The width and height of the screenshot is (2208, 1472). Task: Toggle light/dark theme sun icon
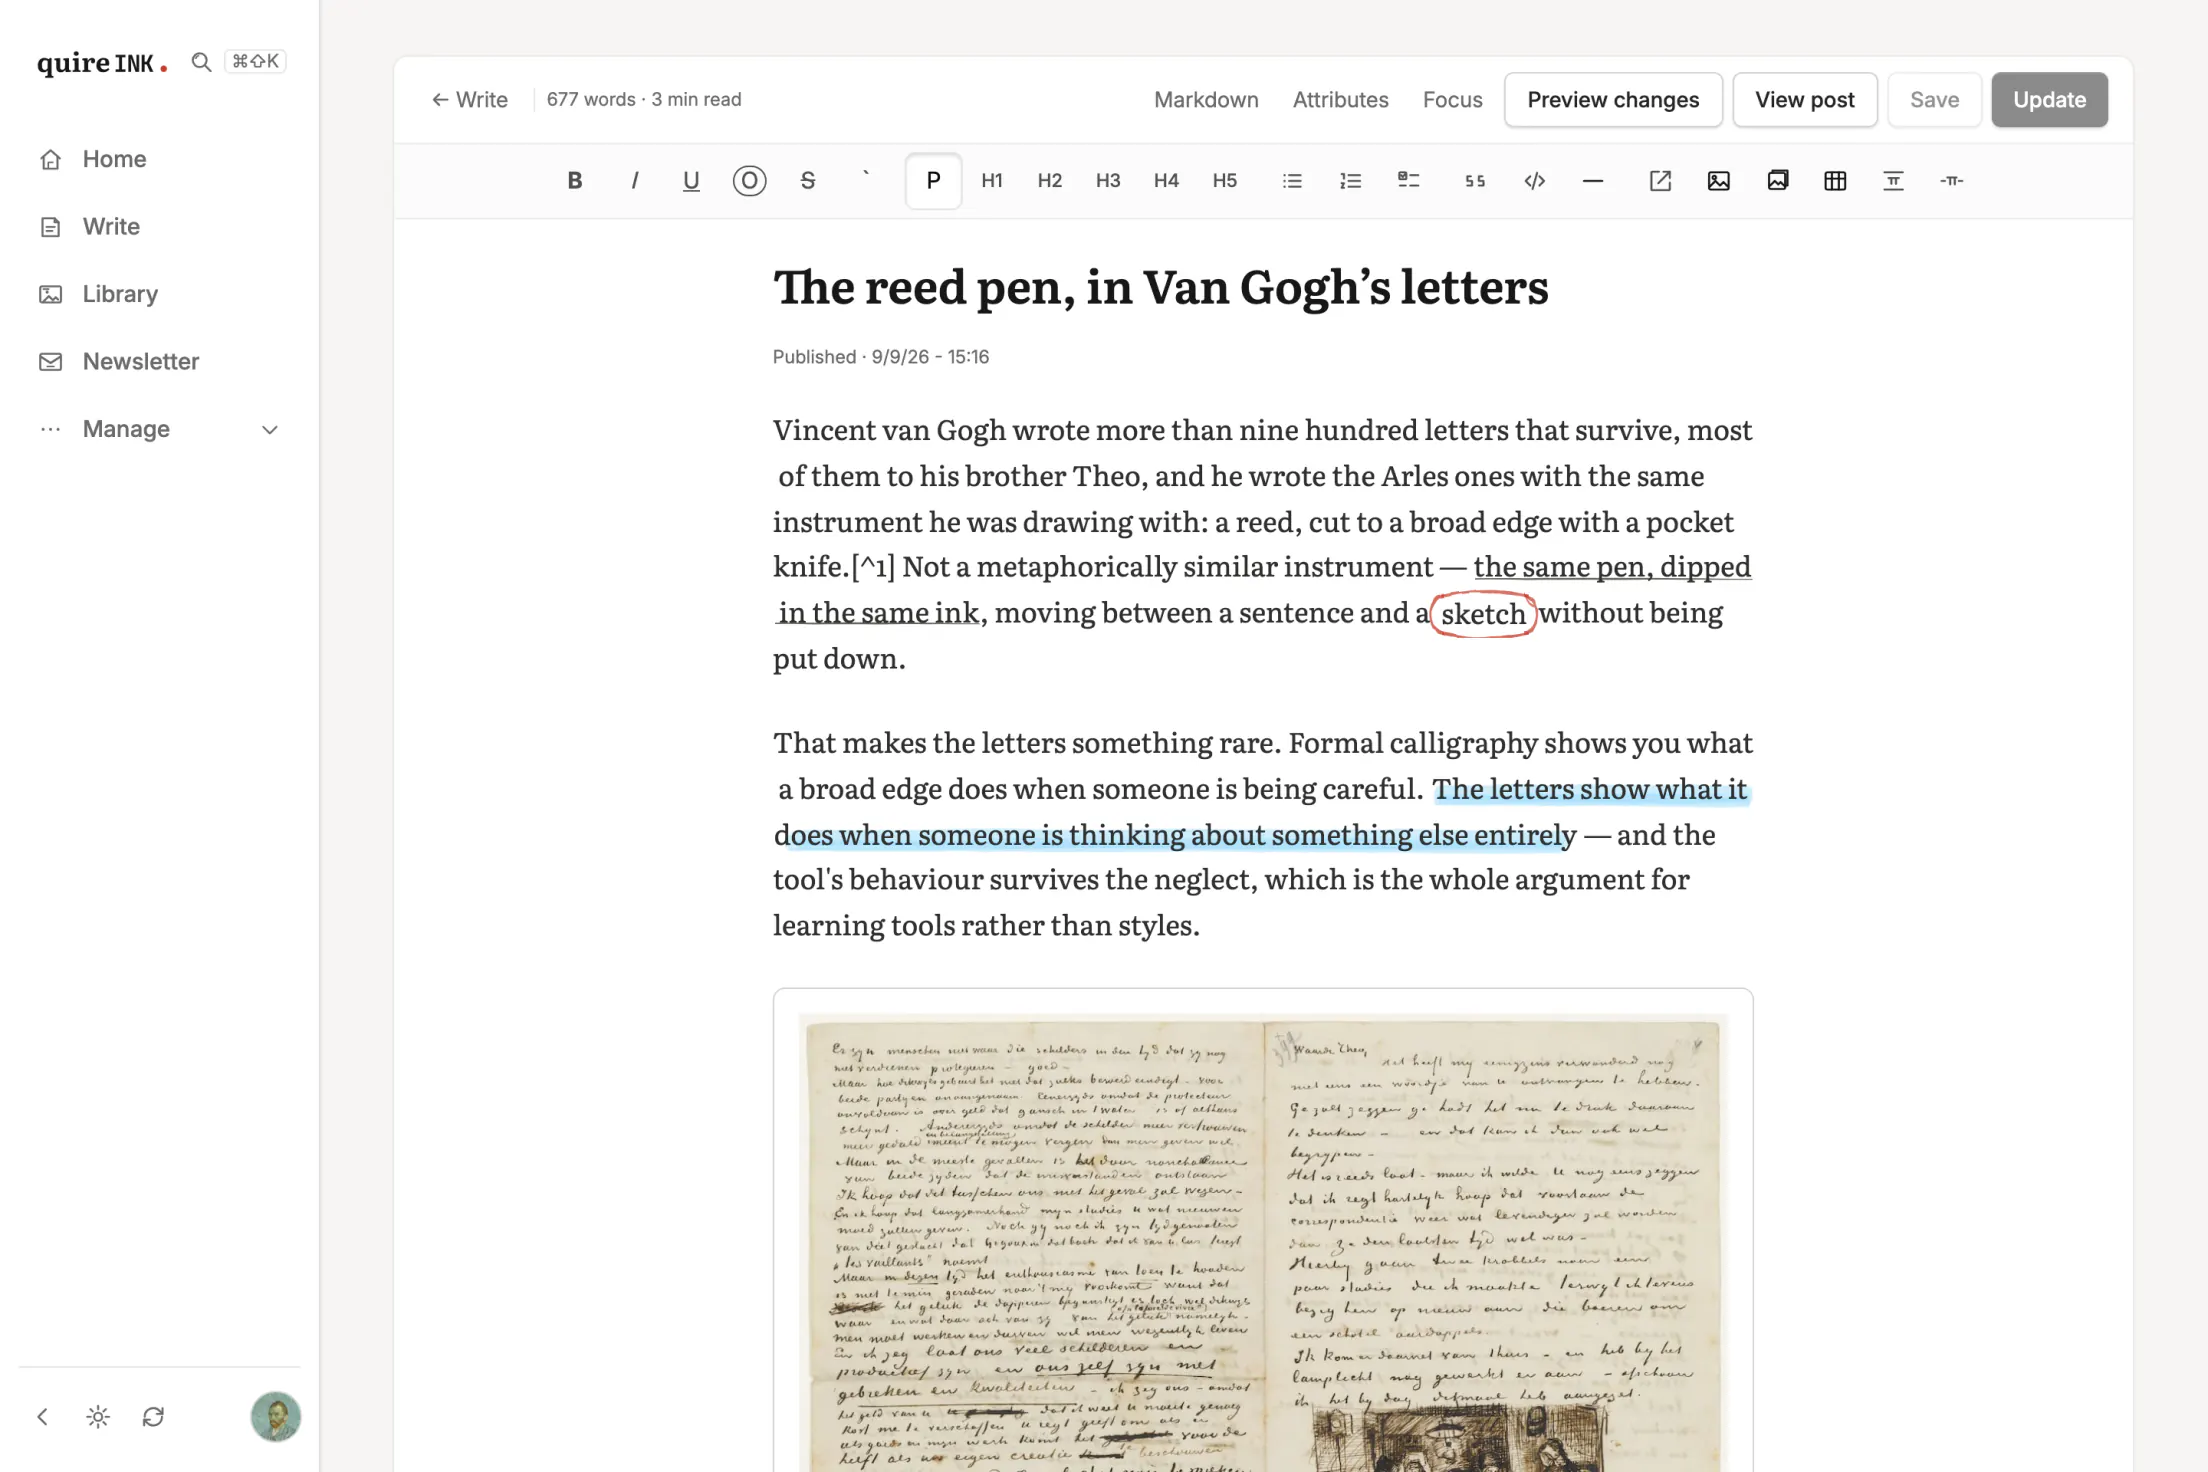(x=98, y=1417)
